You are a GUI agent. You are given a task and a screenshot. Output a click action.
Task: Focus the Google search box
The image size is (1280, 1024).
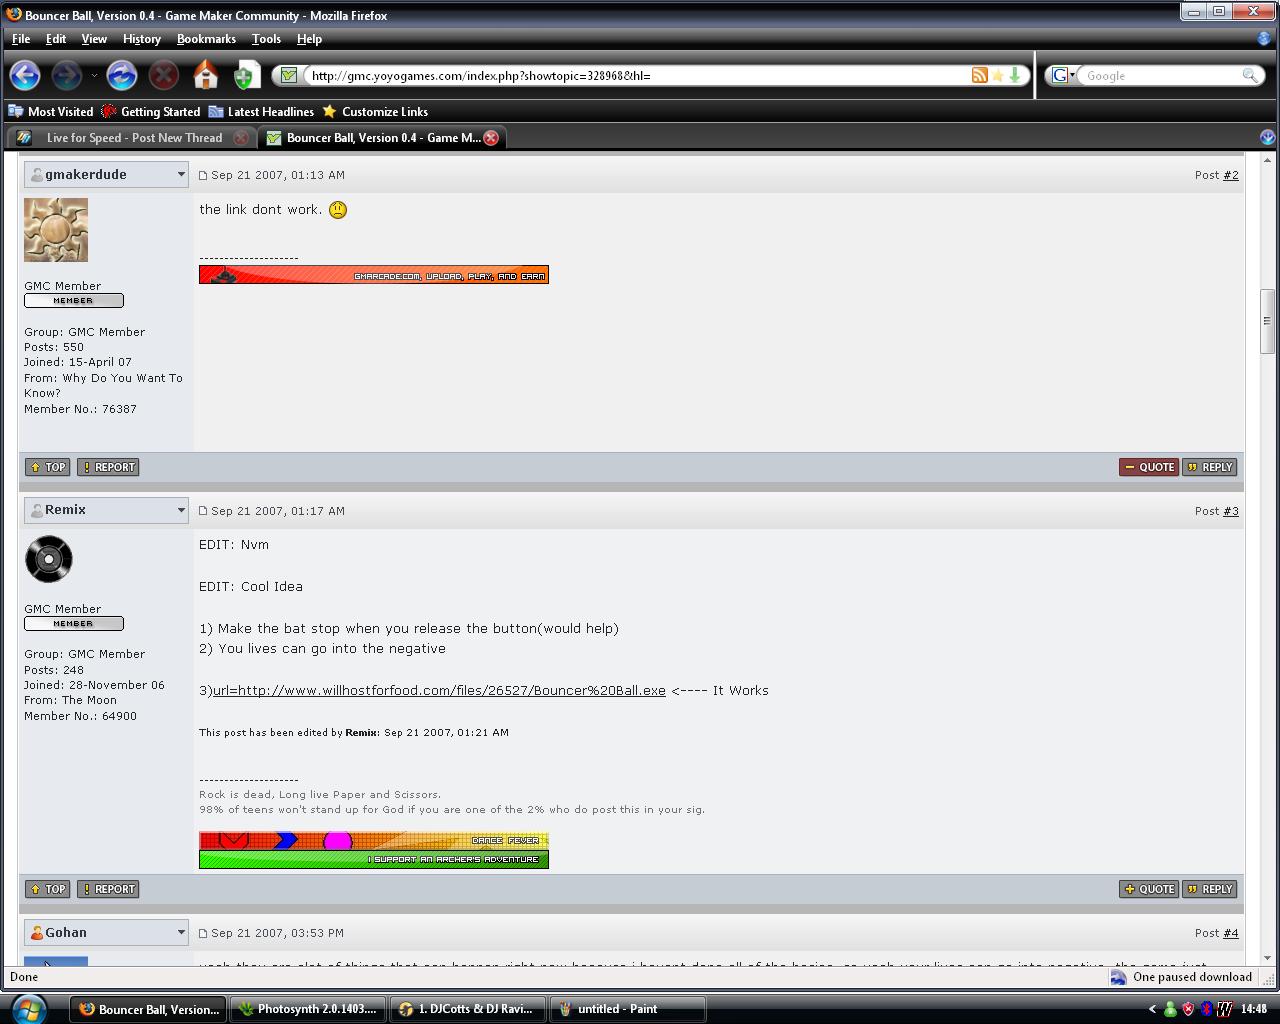coord(1160,75)
